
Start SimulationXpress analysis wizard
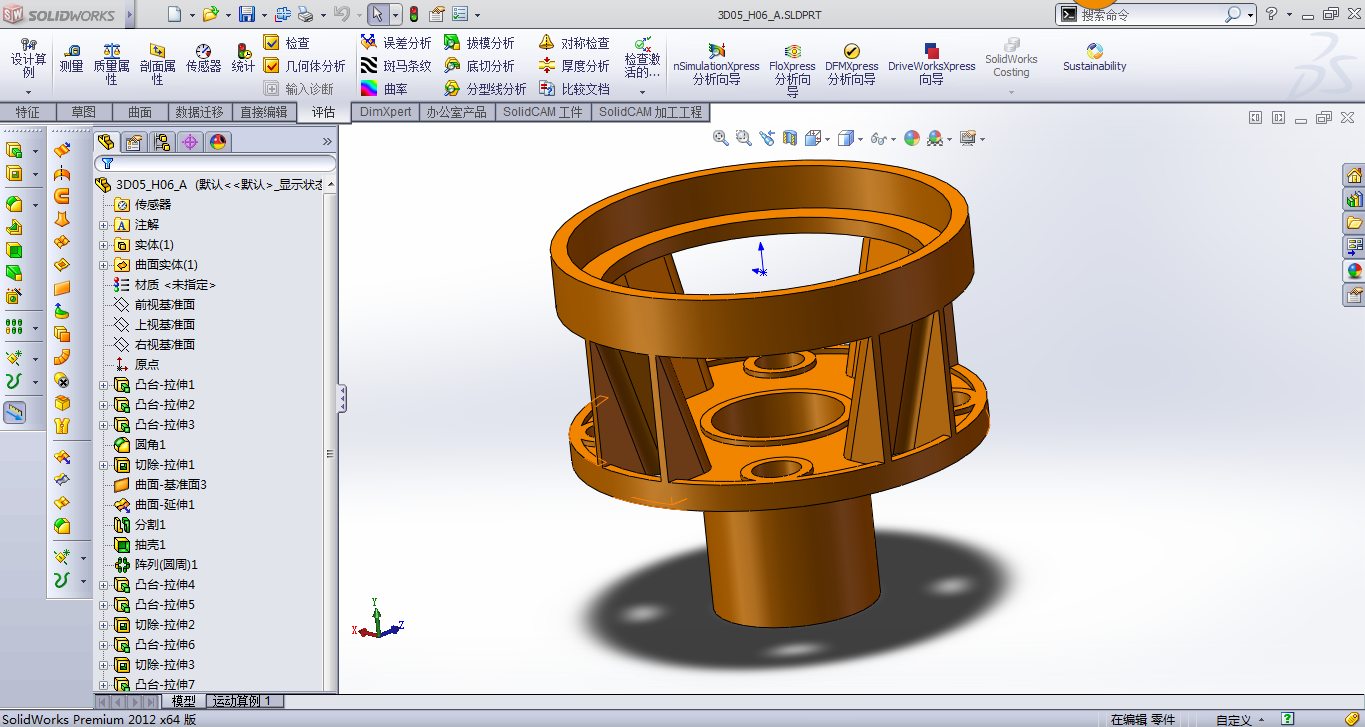coord(716,64)
